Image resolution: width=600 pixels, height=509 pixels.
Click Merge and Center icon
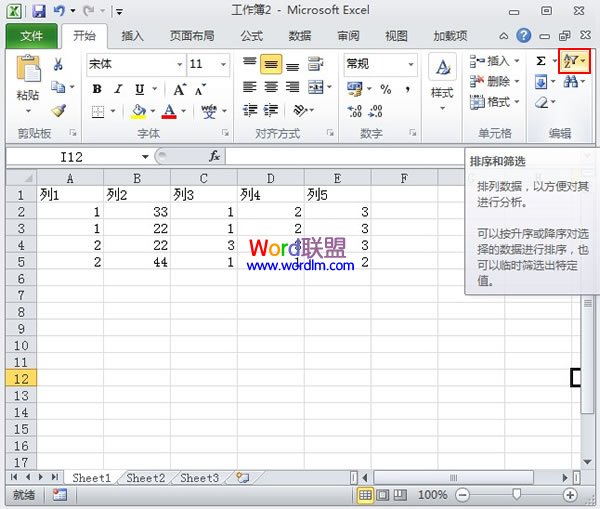pos(316,87)
